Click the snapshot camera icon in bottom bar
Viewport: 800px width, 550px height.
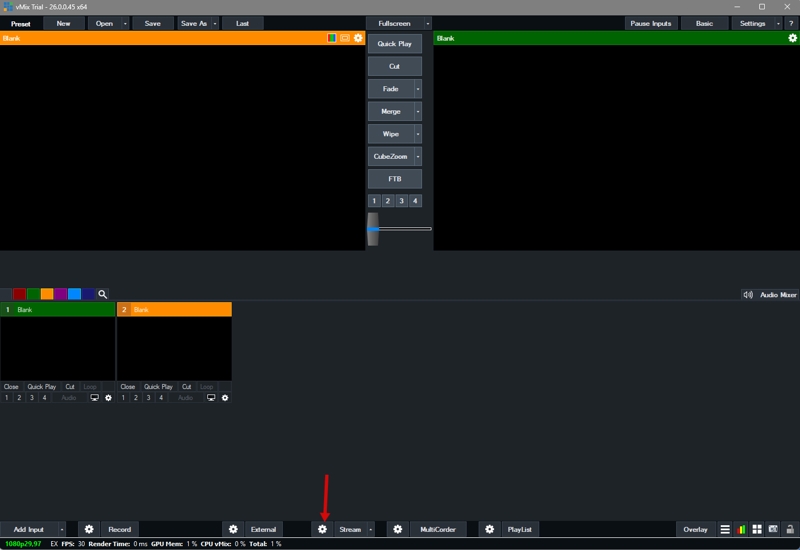(x=773, y=529)
